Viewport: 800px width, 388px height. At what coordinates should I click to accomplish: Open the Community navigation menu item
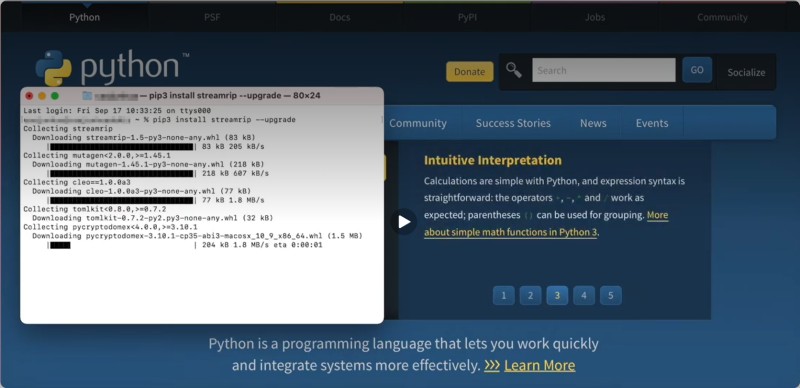tap(418, 123)
